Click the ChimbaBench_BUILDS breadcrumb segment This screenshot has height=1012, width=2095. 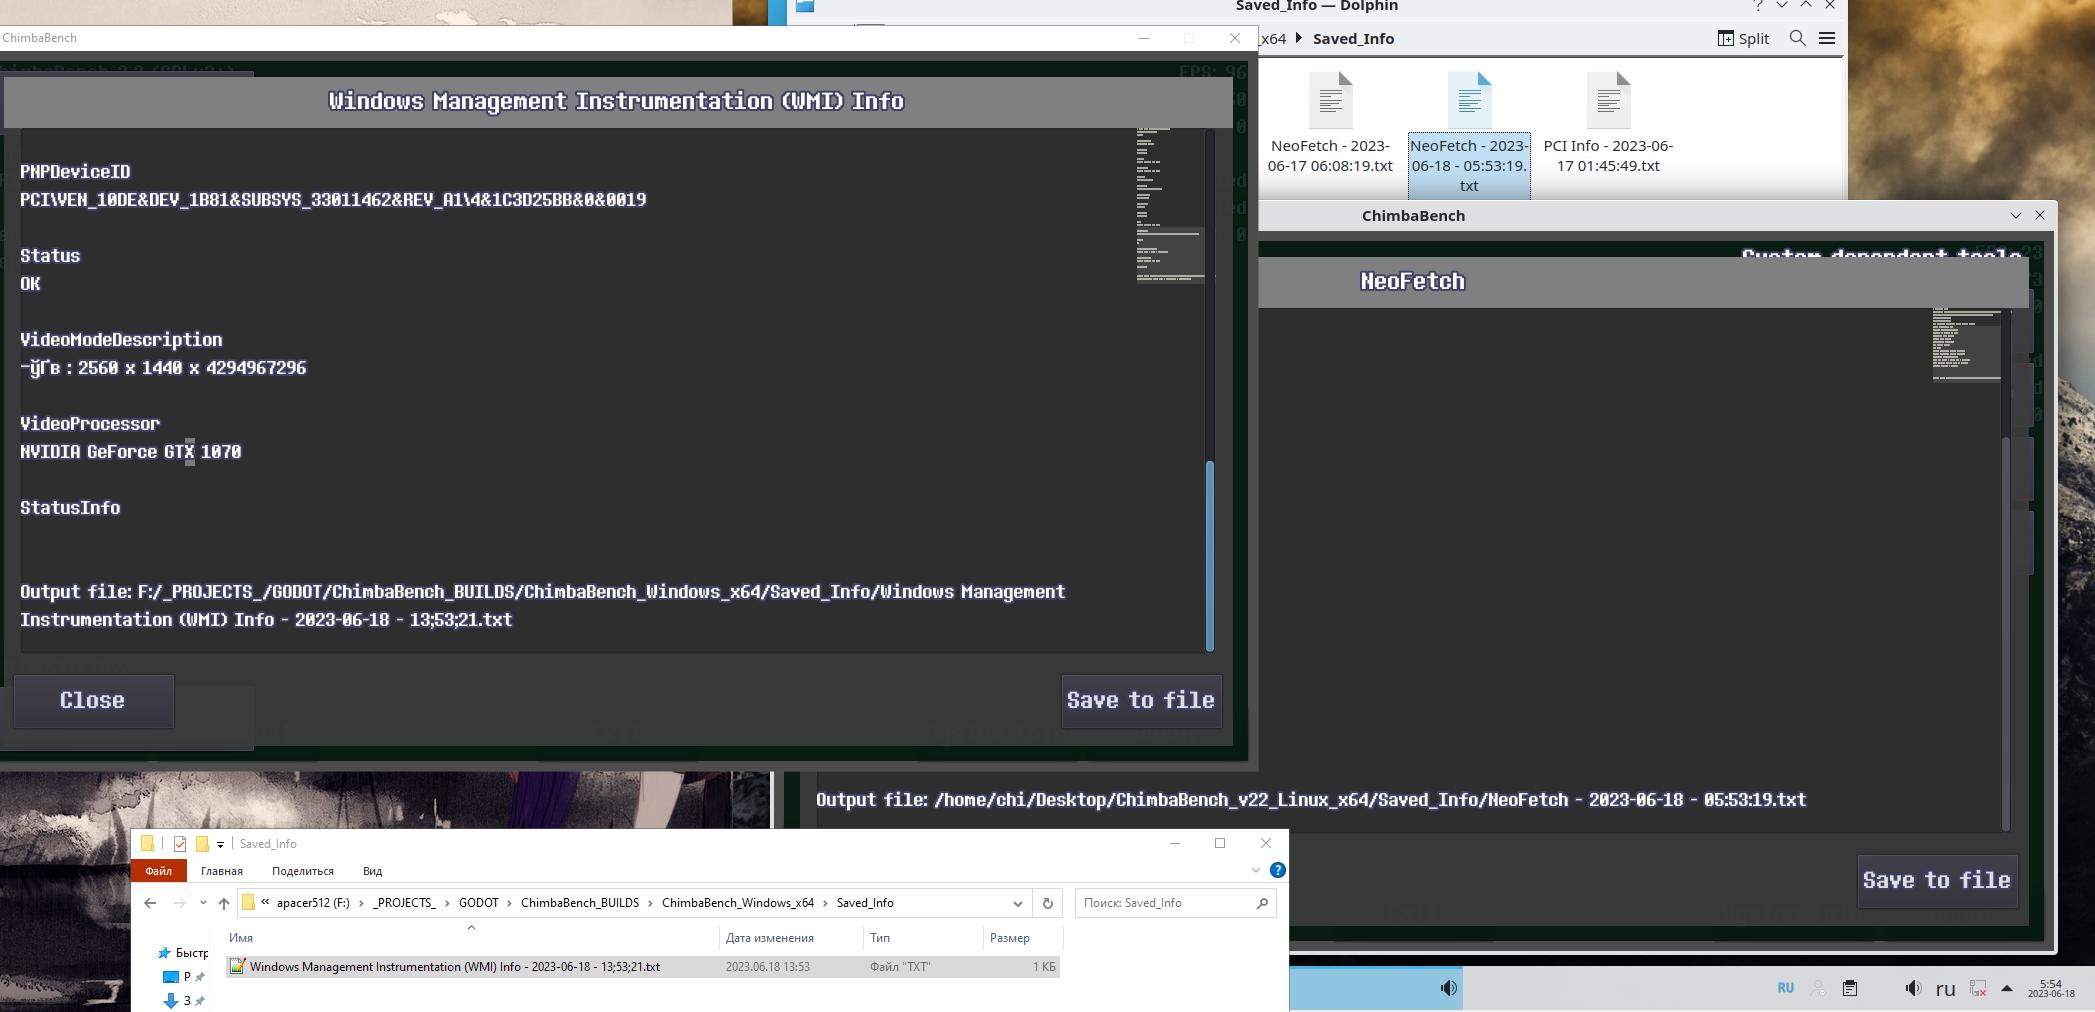[x=580, y=903]
